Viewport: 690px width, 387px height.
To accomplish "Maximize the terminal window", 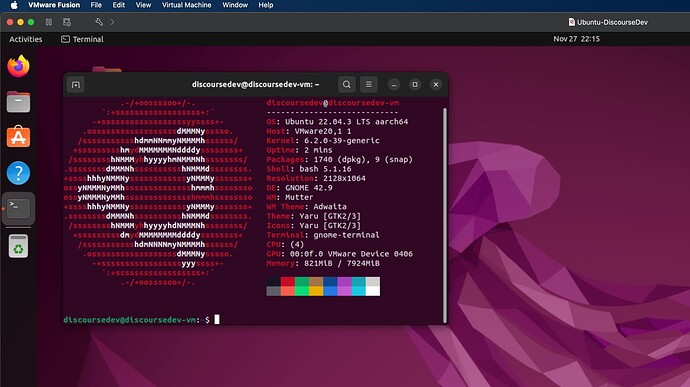I will tap(415, 85).
